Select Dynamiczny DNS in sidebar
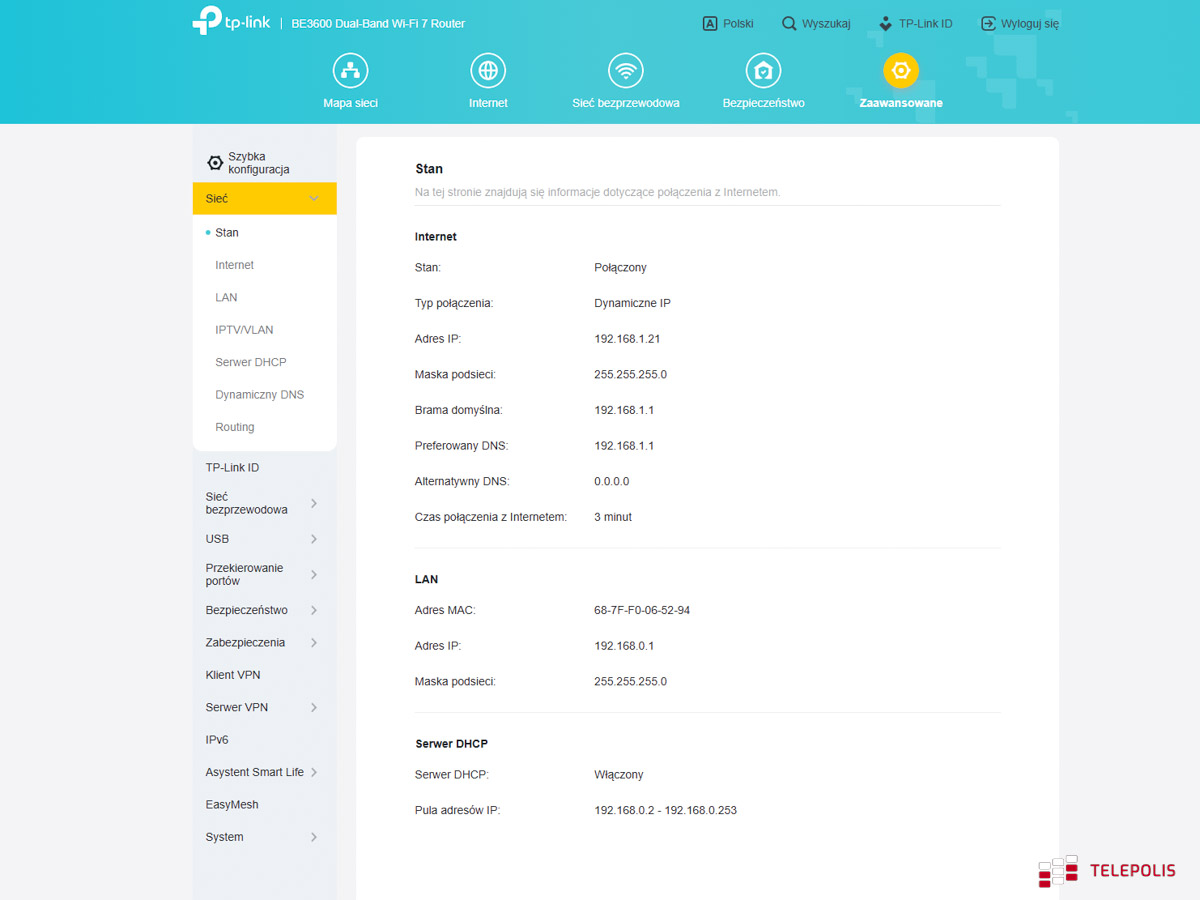The width and height of the screenshot is (1200, 900). click(259, 395)
